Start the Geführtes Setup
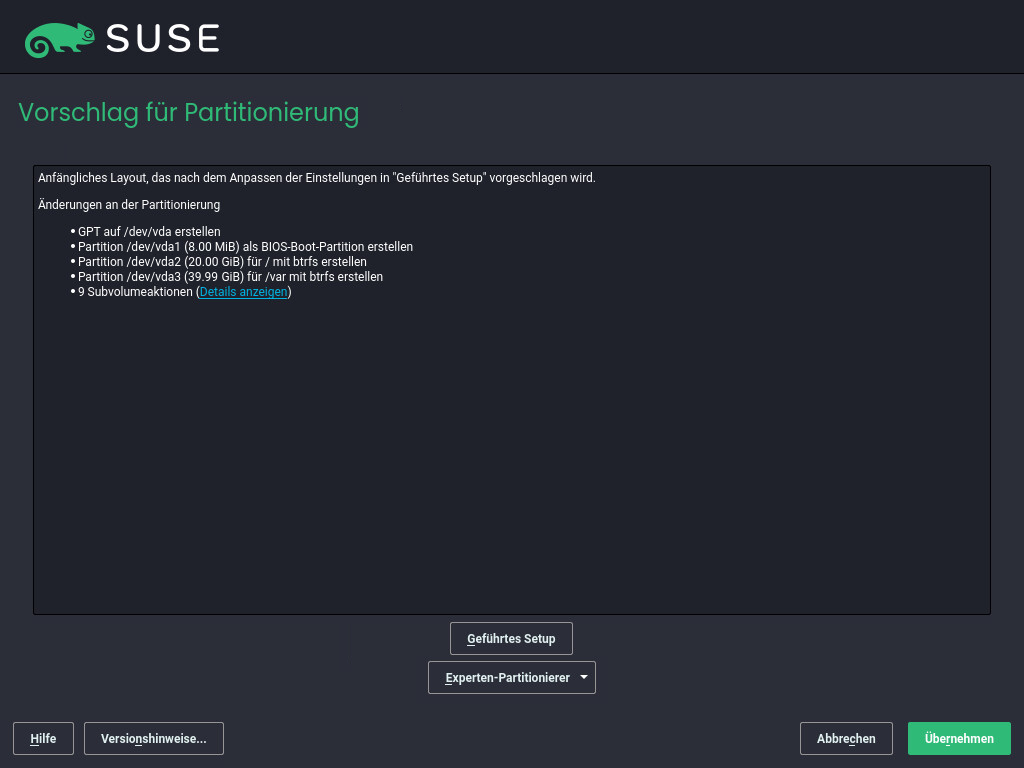 510,638
